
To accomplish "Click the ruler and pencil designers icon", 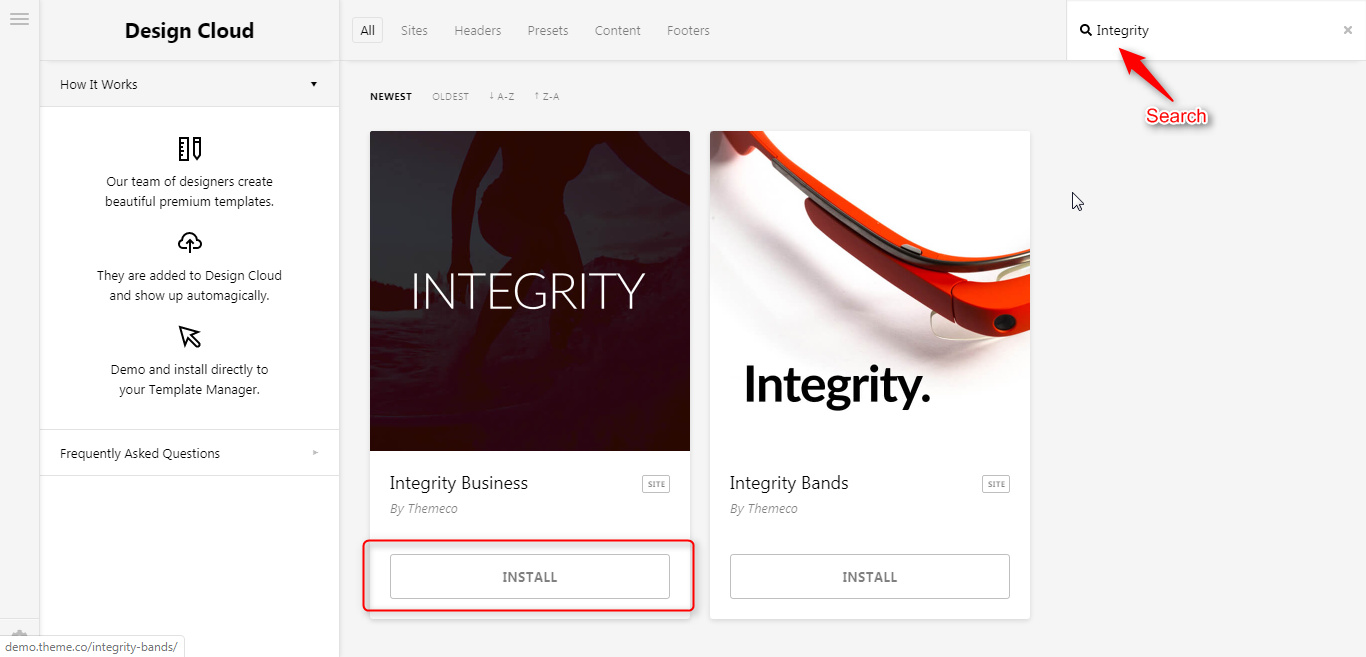I will tap(189, 149).
